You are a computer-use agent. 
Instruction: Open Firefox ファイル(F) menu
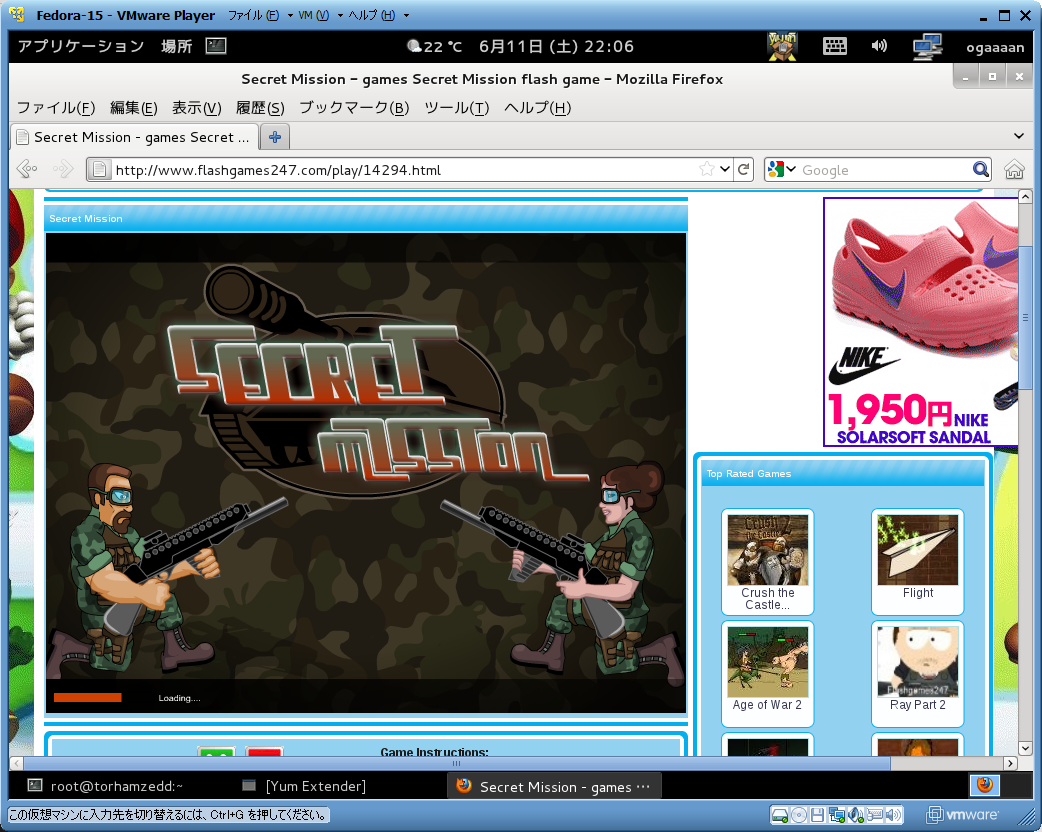pyautogui.click(x=56, y=108)
